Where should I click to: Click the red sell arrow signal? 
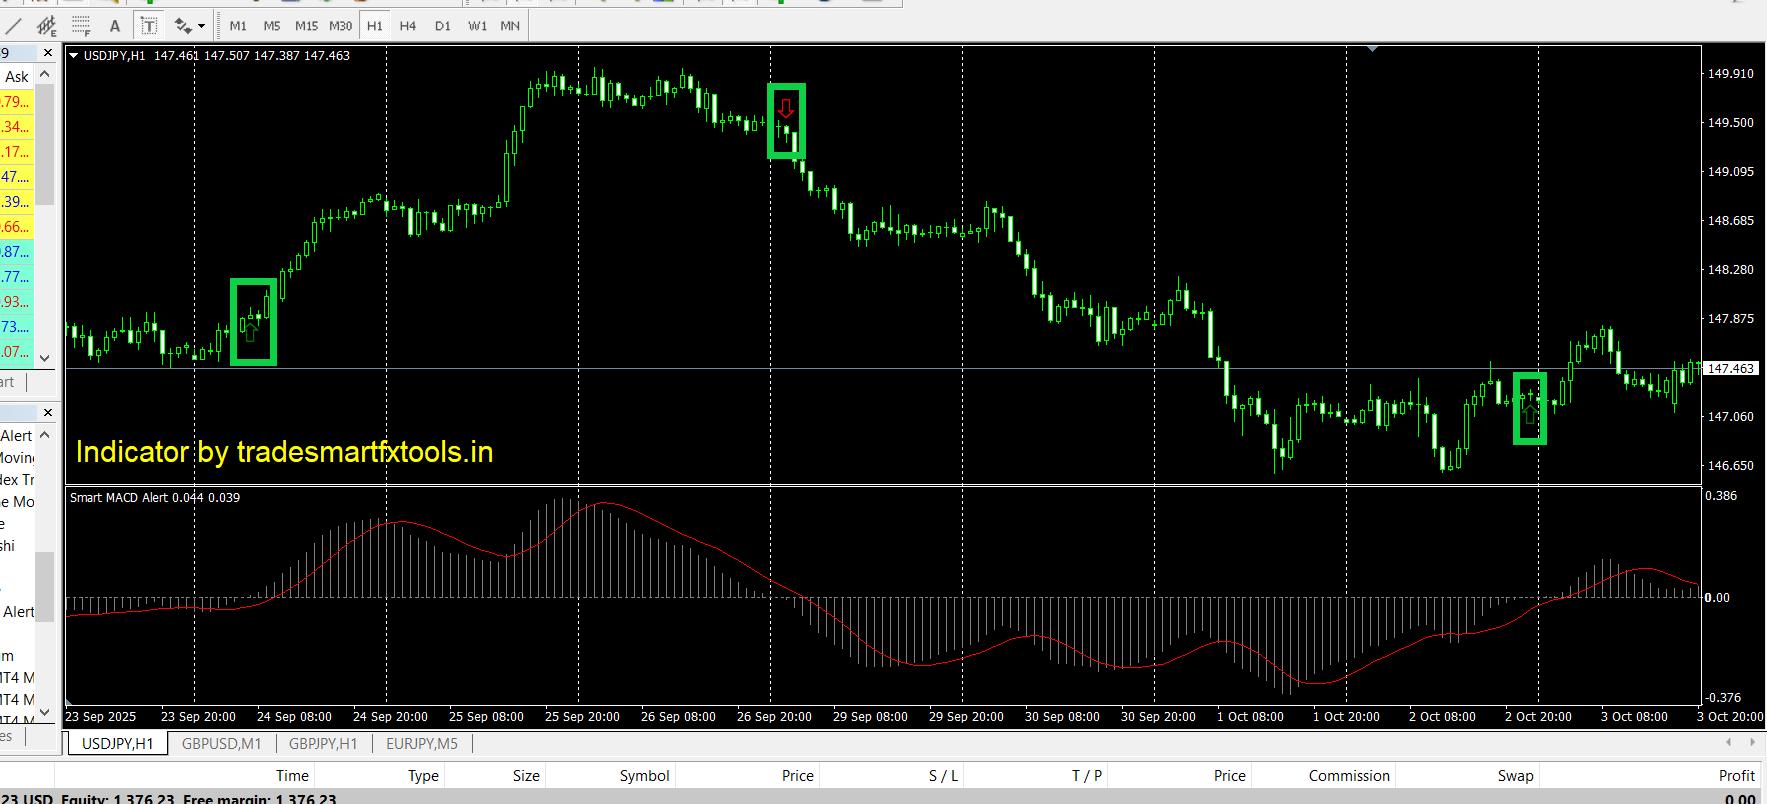786,108
